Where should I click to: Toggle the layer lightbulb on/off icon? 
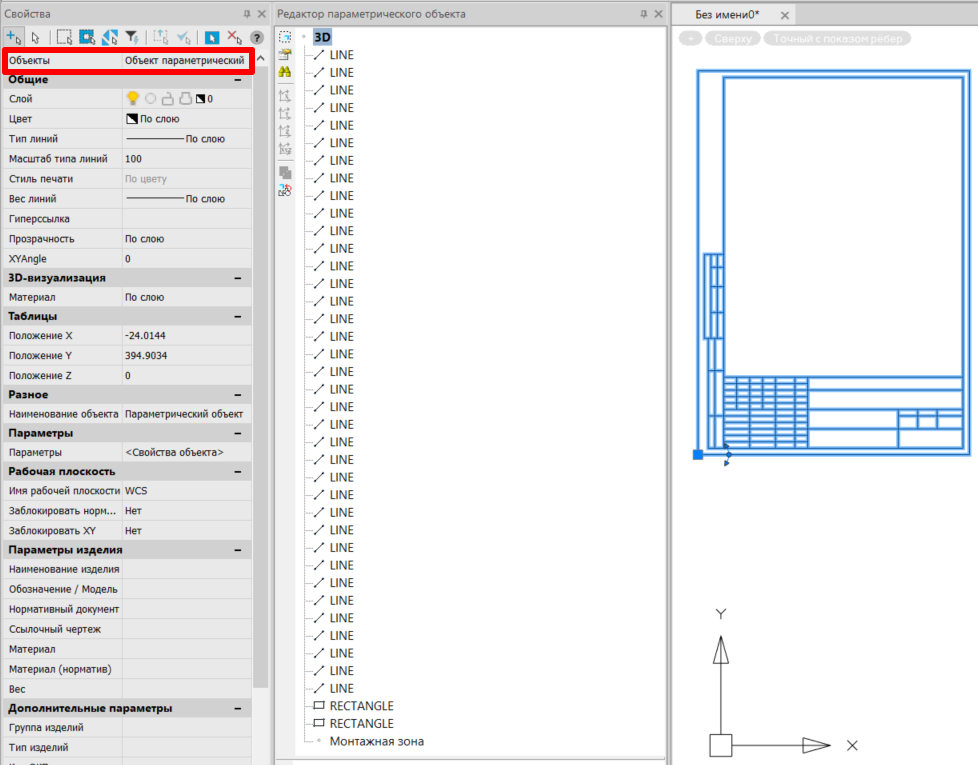[132, 99]
